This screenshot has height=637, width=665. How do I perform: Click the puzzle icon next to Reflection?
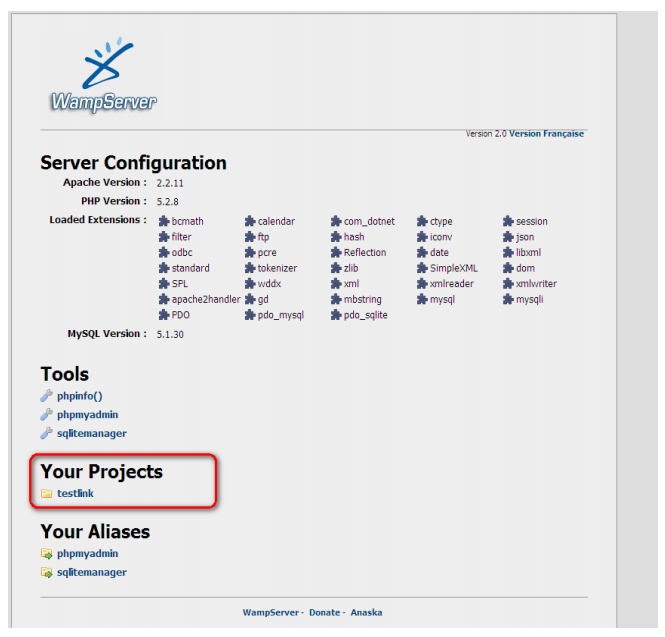point(336,252)
